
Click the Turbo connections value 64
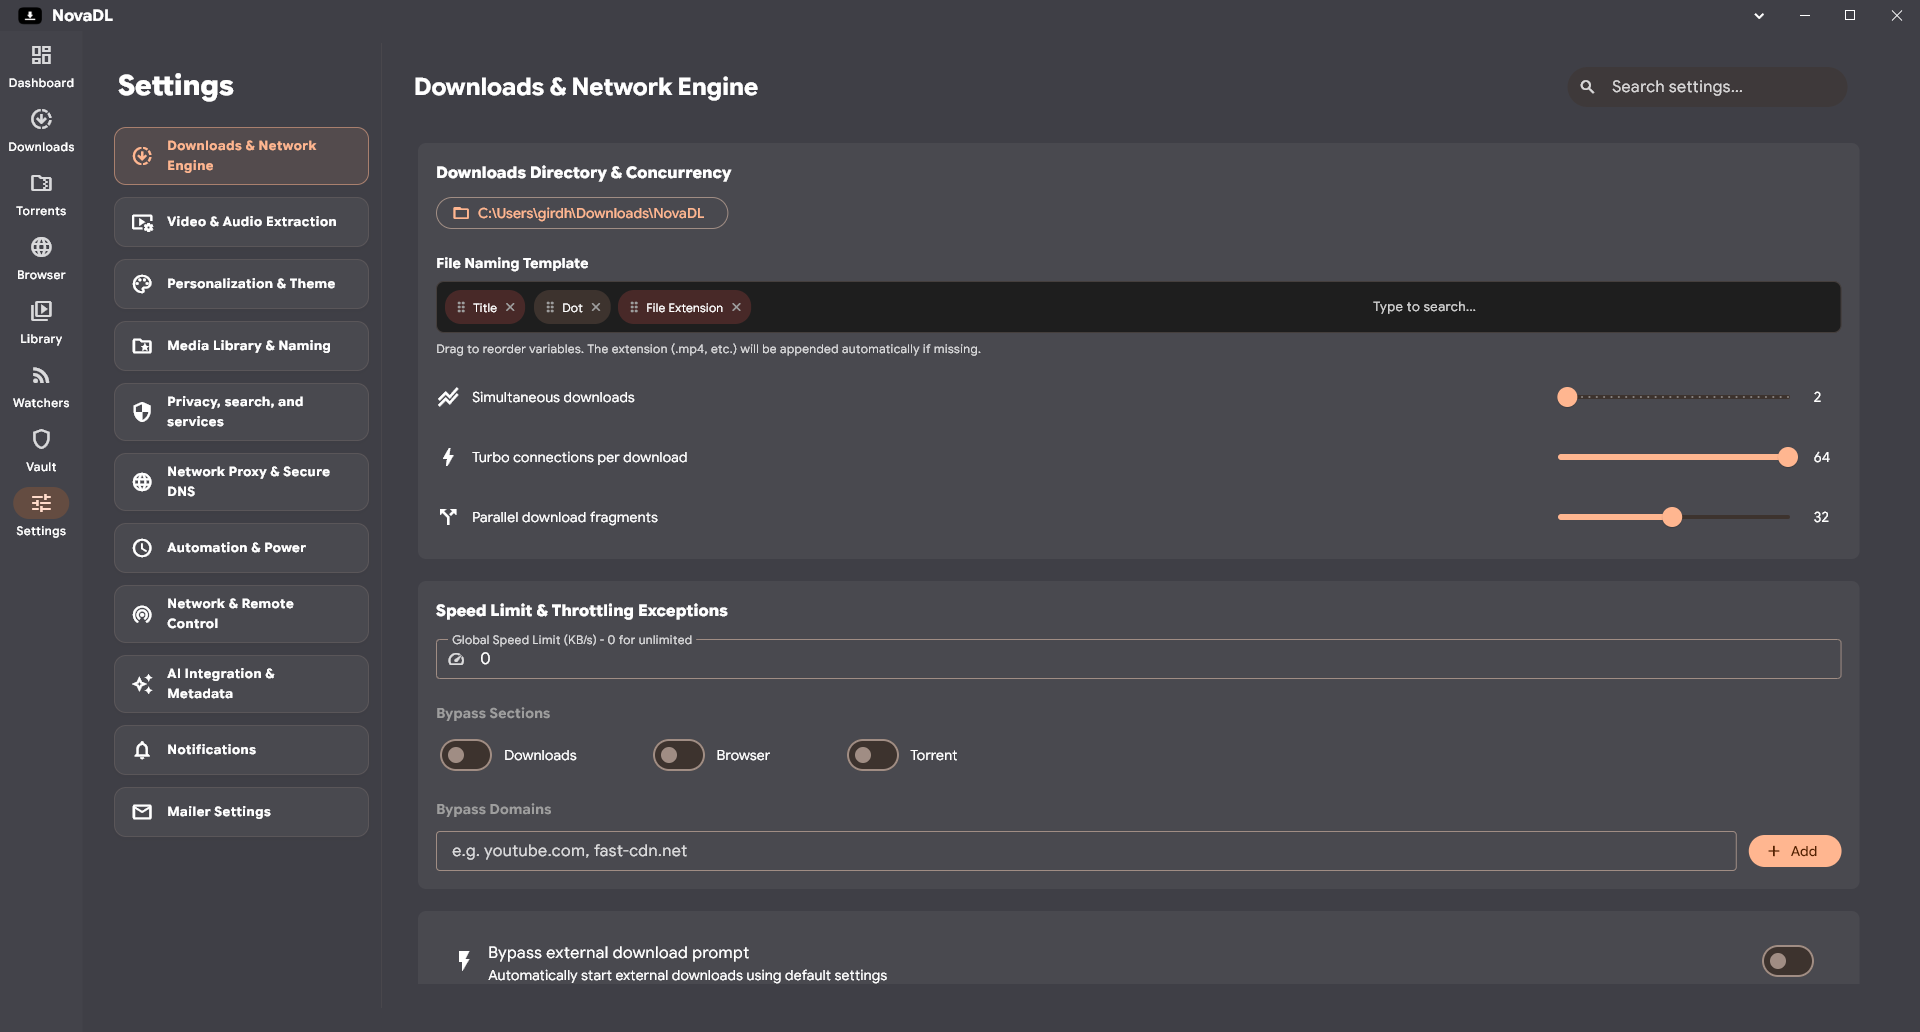1821,457
